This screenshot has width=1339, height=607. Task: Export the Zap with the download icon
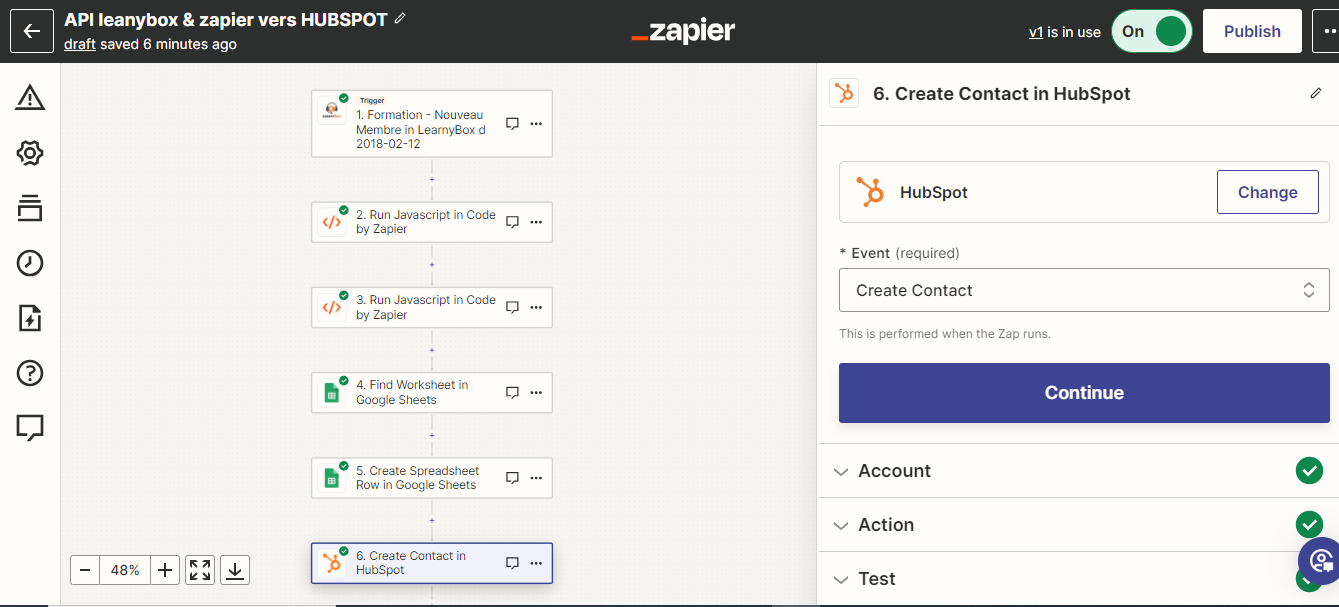pyautogui.click(x=235, y=570)
